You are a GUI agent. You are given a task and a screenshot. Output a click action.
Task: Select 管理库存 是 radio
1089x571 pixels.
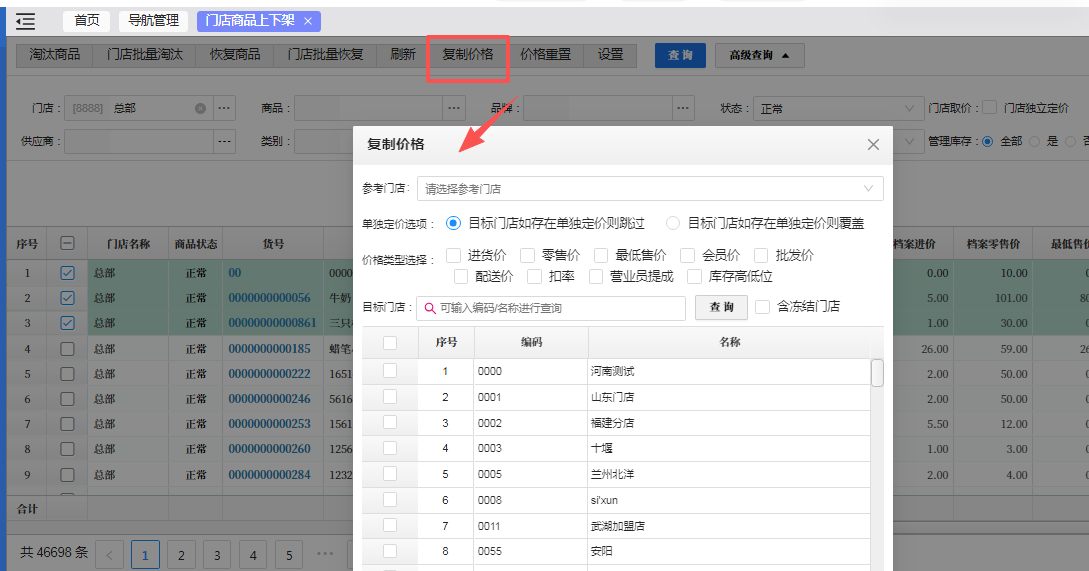pyautogui.click(x=1035, y=141)
